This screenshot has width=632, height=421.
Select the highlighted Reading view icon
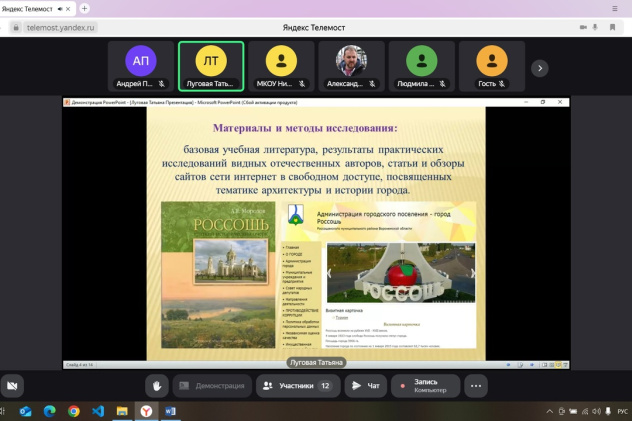point(558,365)
